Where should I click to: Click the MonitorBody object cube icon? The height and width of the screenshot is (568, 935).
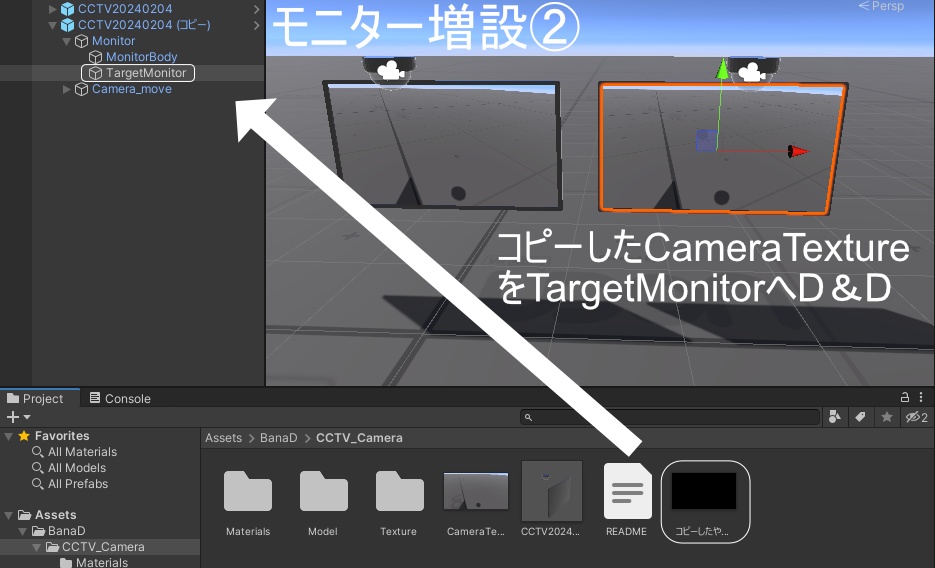(x=95, y=57)
